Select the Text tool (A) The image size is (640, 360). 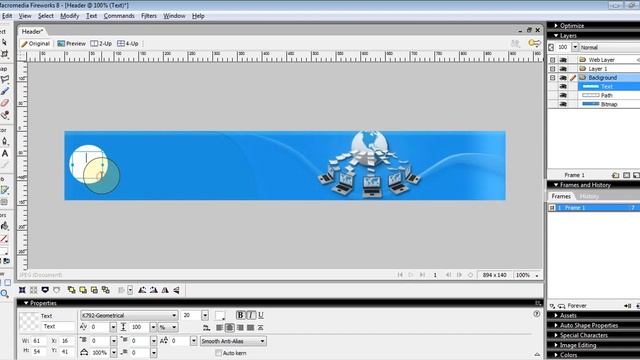click(4, 153)
